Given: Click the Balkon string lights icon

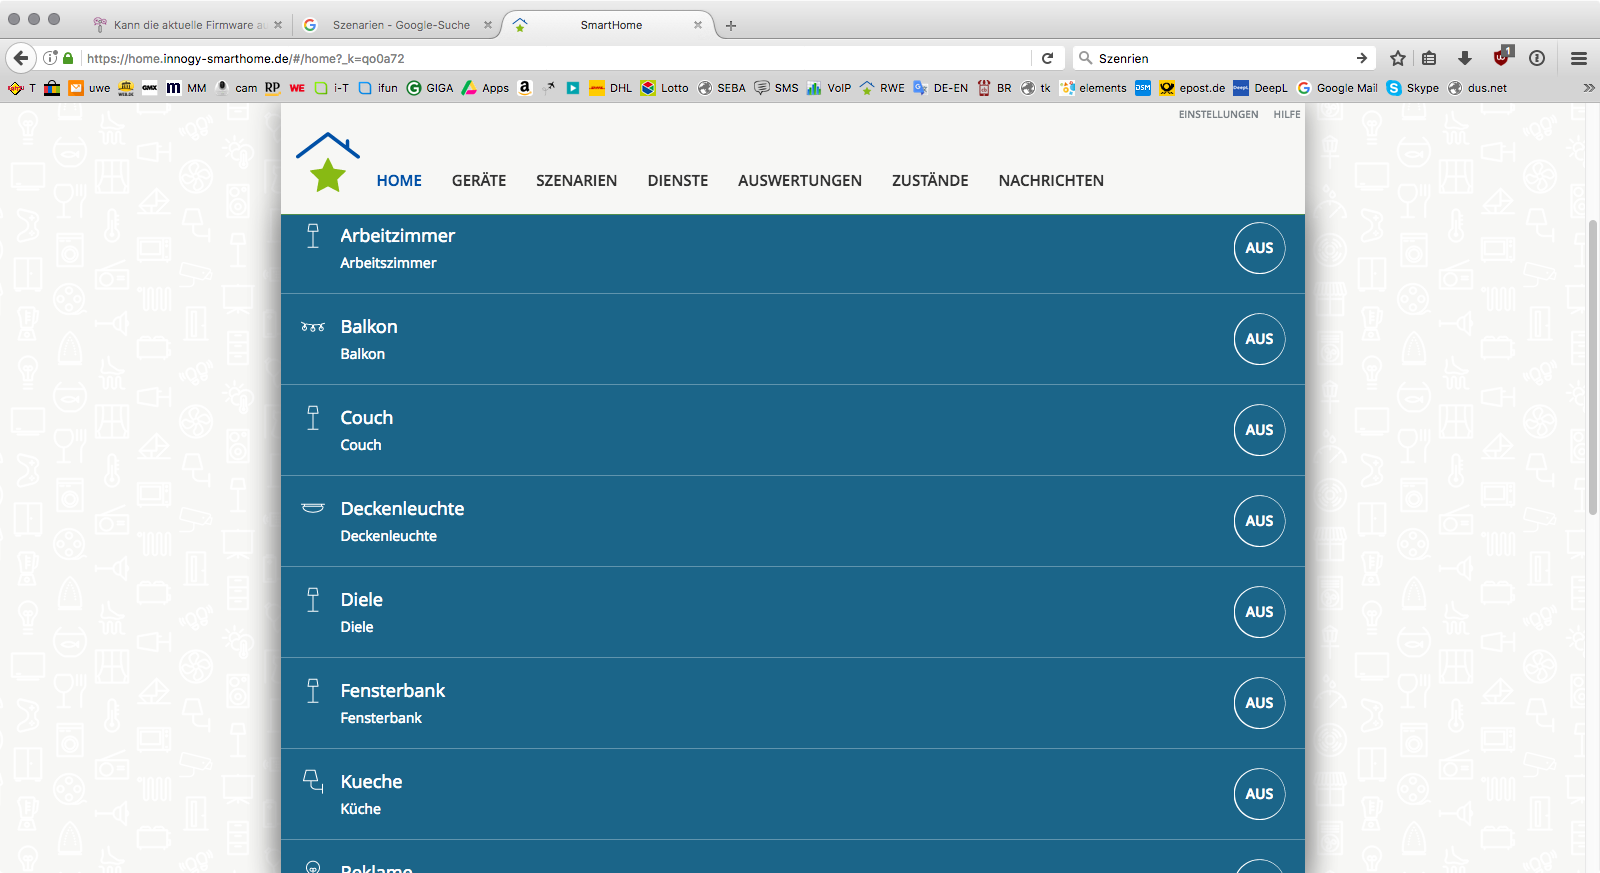Looking at the screenshot, I should coord(313,327).
